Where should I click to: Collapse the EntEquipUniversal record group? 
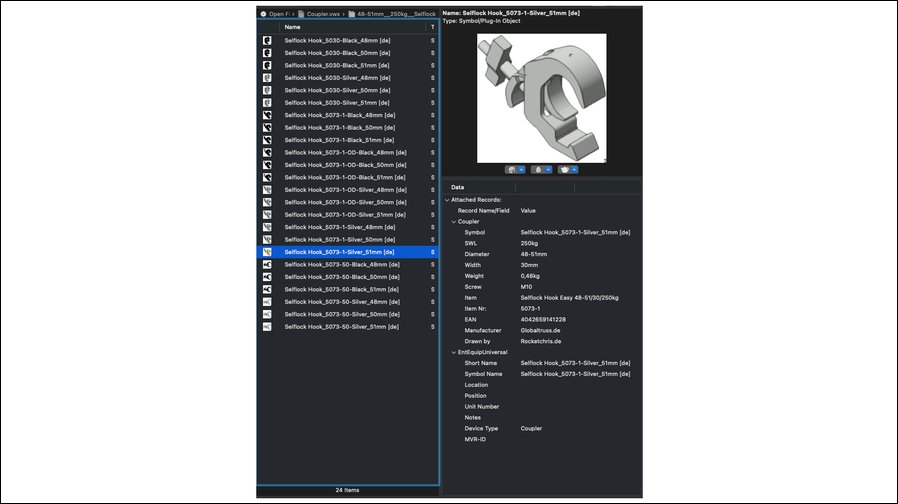[x=454, y=352]
